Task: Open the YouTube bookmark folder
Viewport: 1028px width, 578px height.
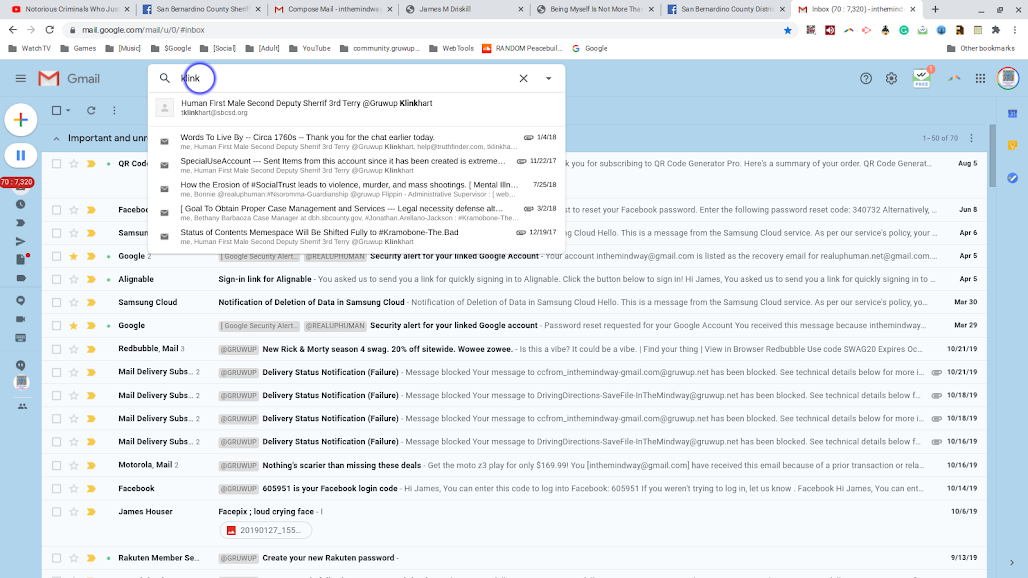Action: tap(309, 48)
